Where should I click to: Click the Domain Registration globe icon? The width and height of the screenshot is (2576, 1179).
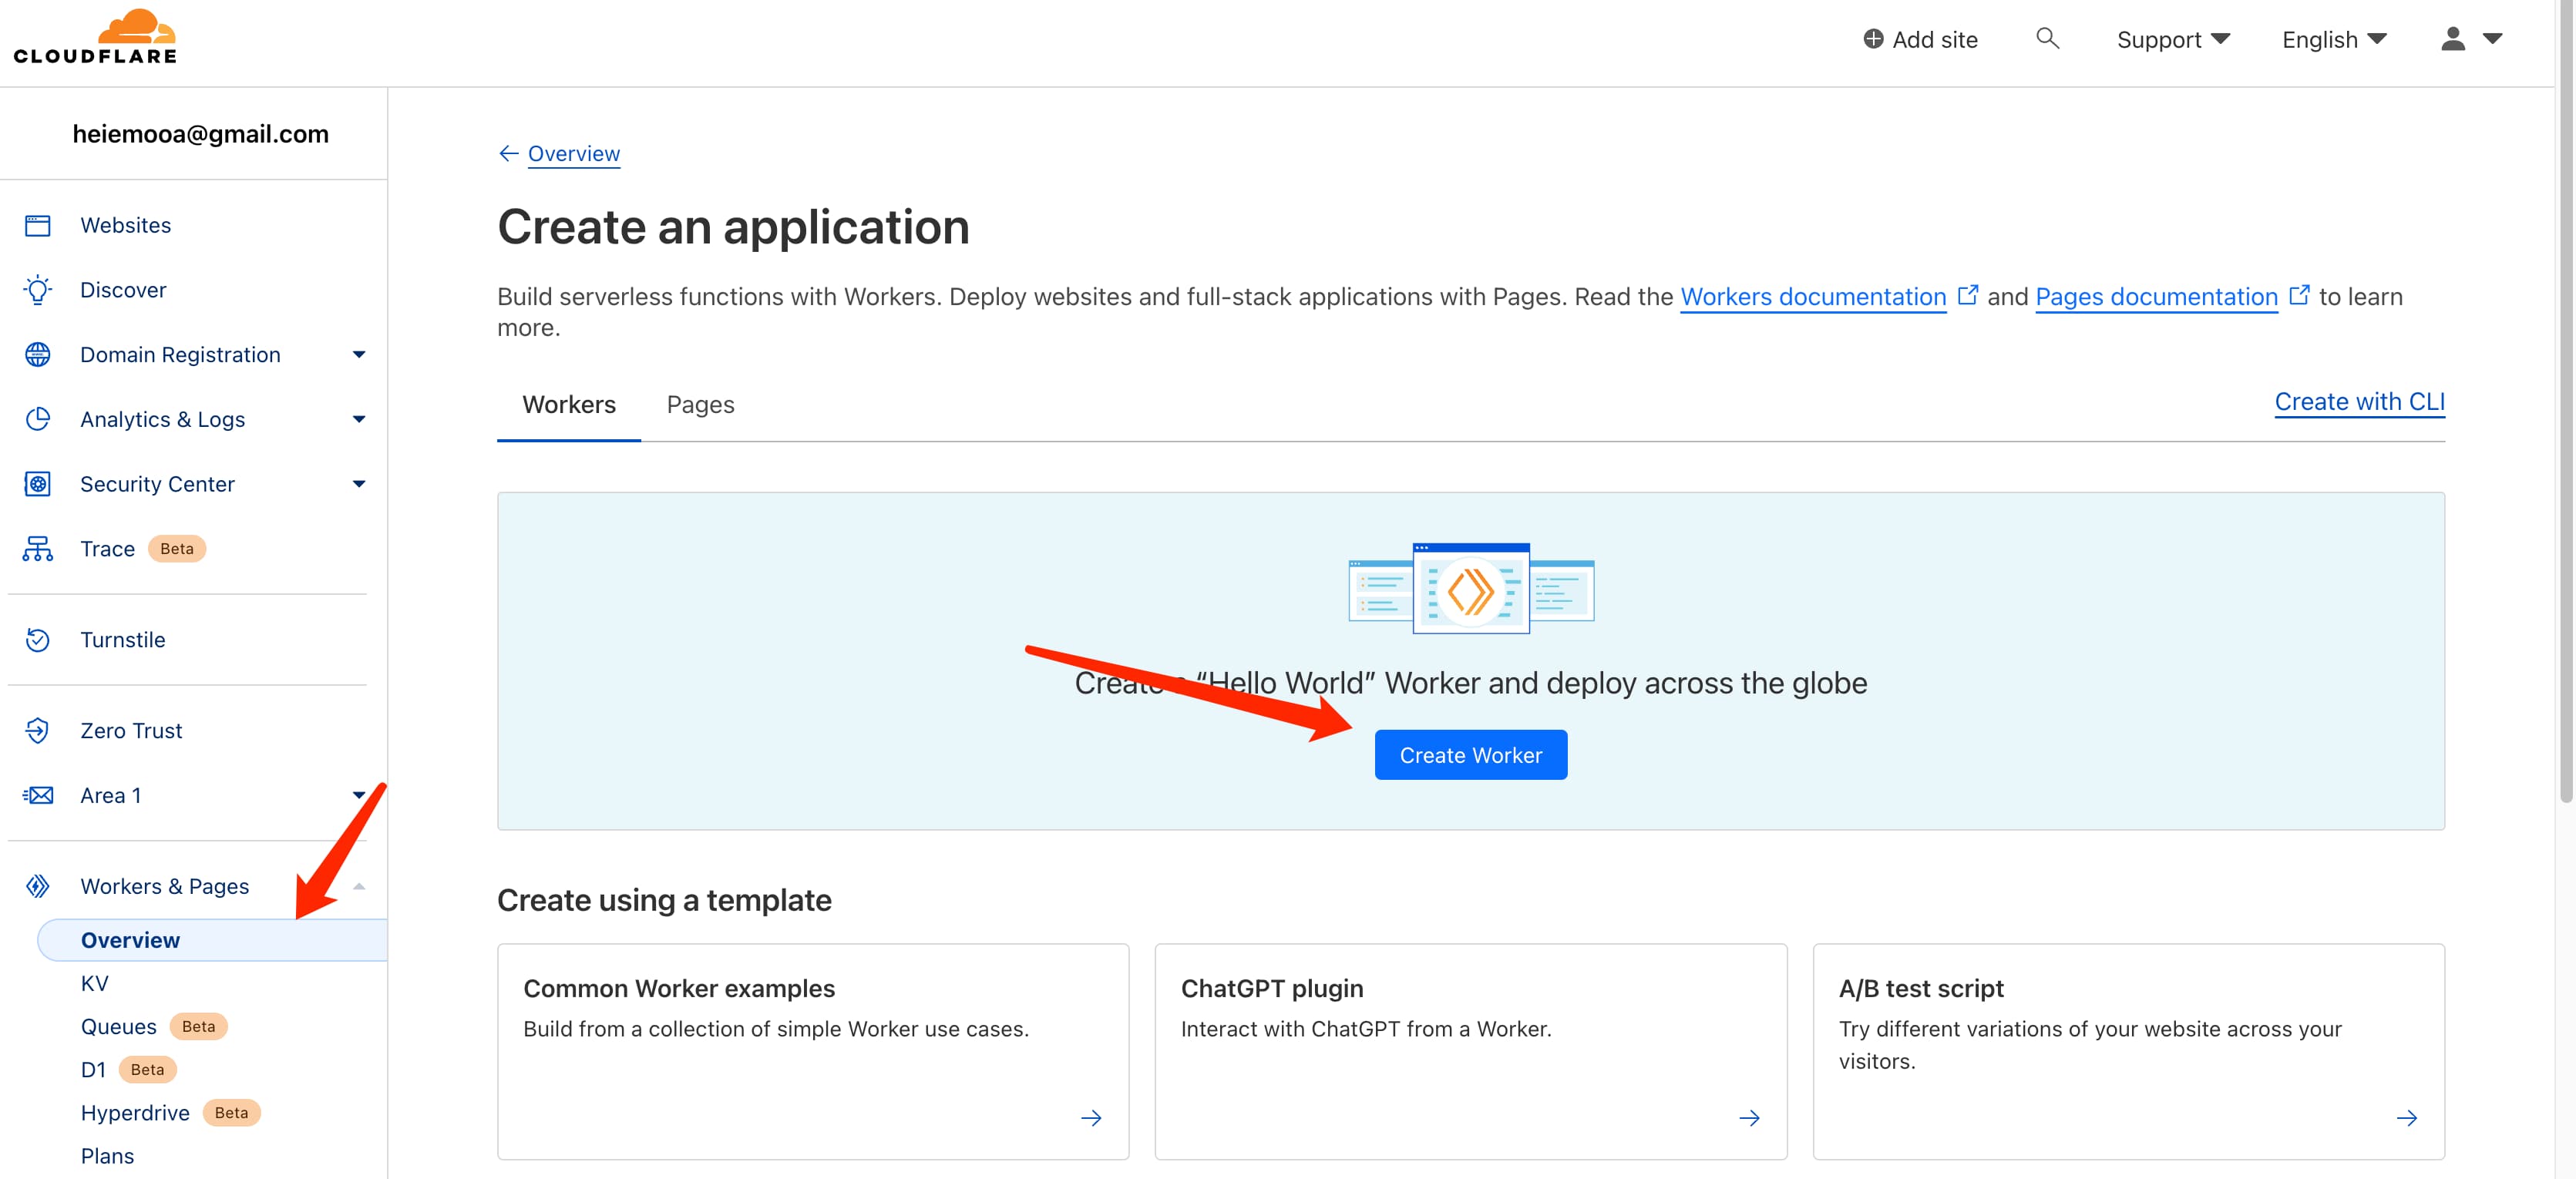38,355
